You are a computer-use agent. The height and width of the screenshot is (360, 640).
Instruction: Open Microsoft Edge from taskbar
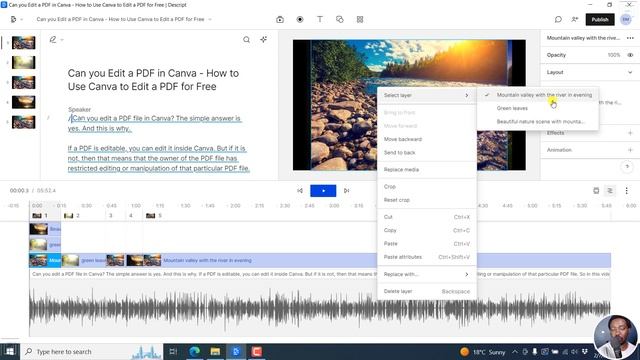point(195,351)
